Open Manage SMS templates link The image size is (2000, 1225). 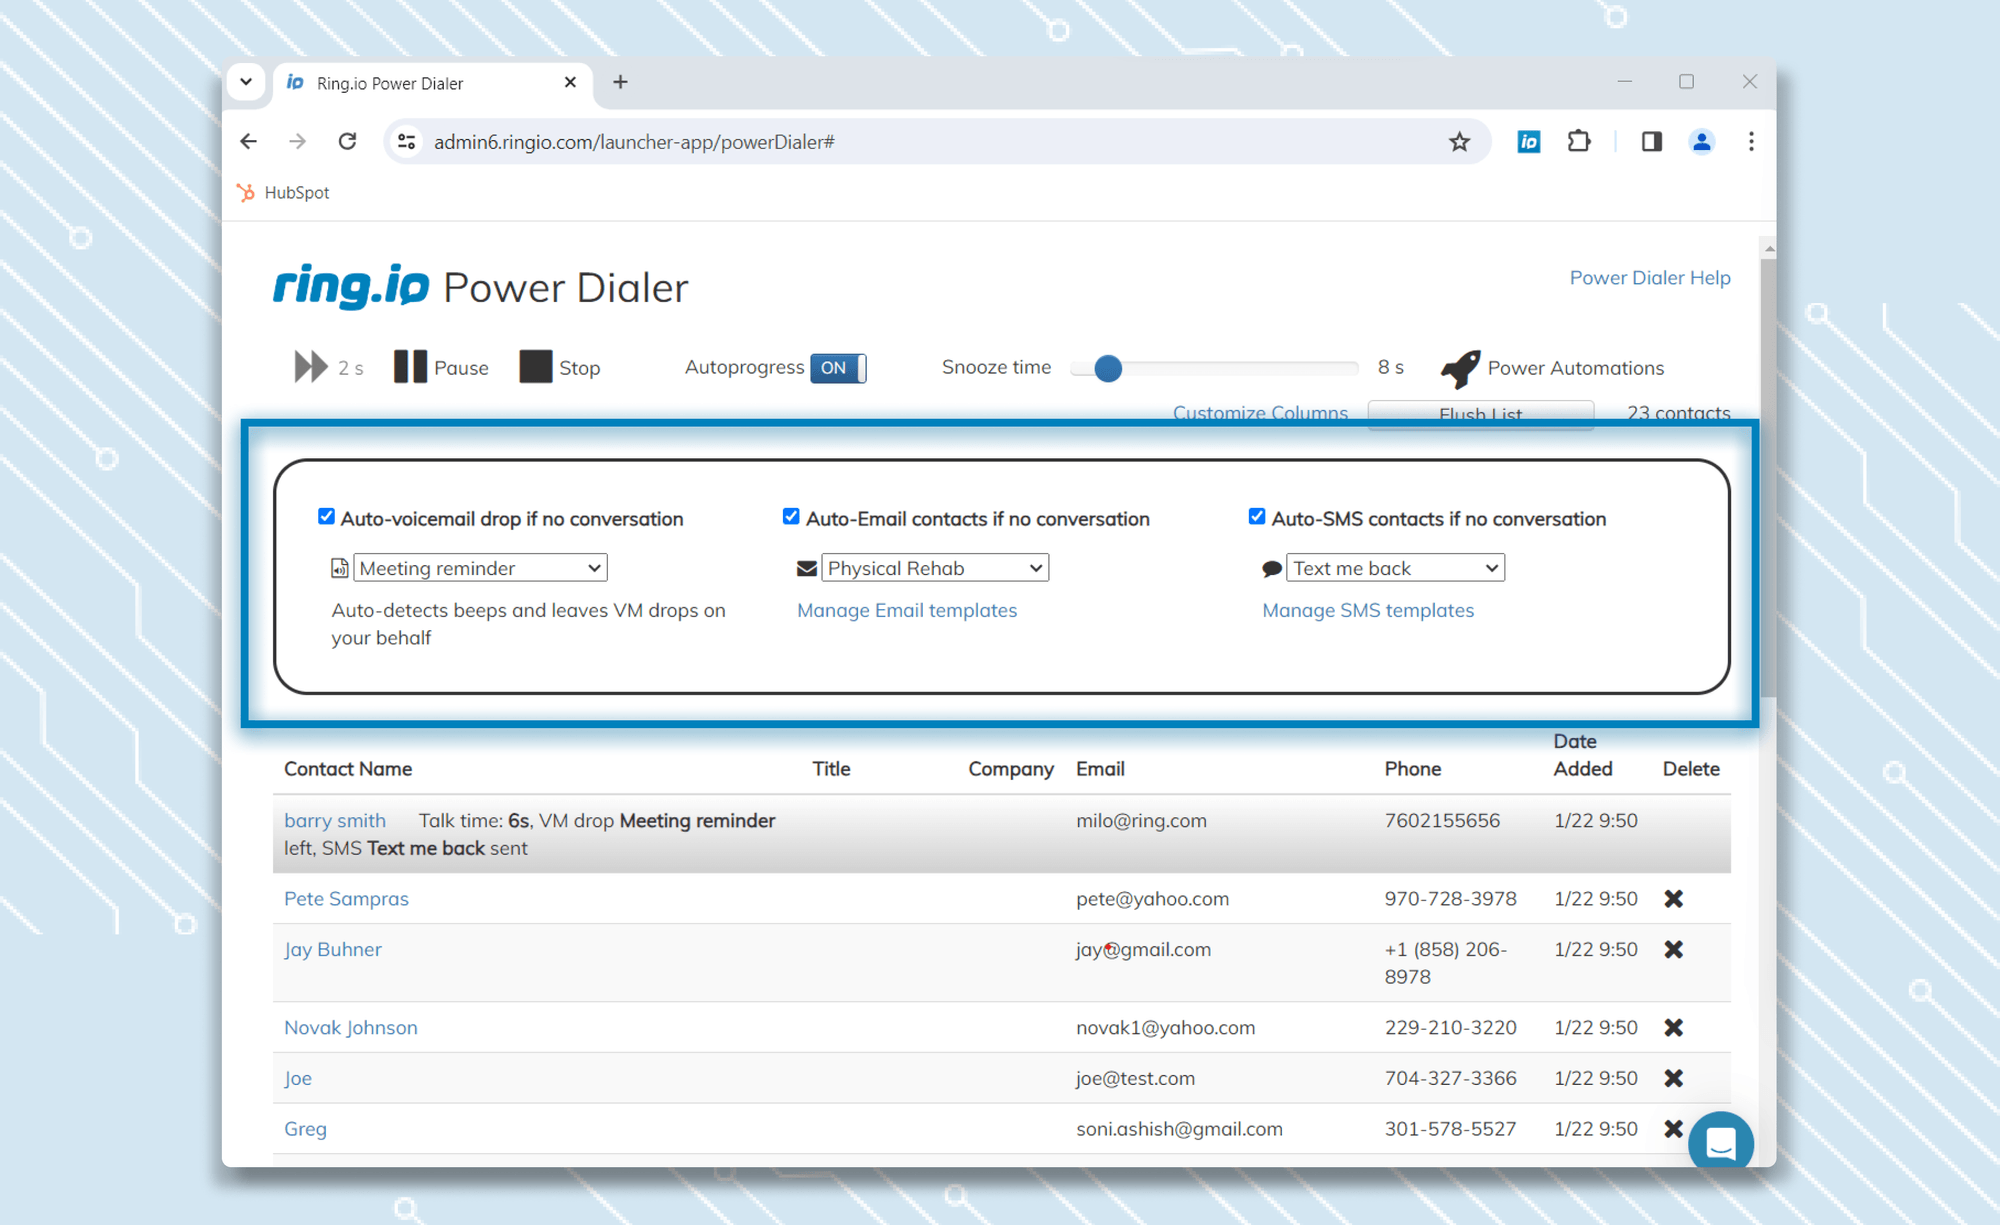[1368, 610]
